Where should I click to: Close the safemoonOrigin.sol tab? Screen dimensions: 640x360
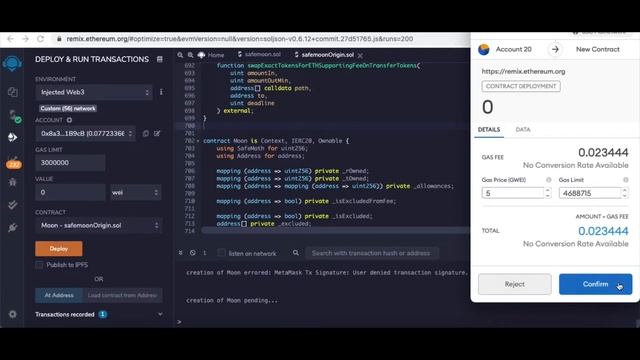point(360,55)
